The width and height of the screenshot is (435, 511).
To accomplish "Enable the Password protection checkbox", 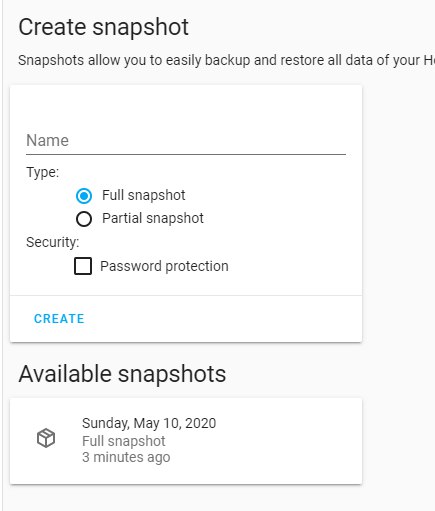I will coord(83,266).
